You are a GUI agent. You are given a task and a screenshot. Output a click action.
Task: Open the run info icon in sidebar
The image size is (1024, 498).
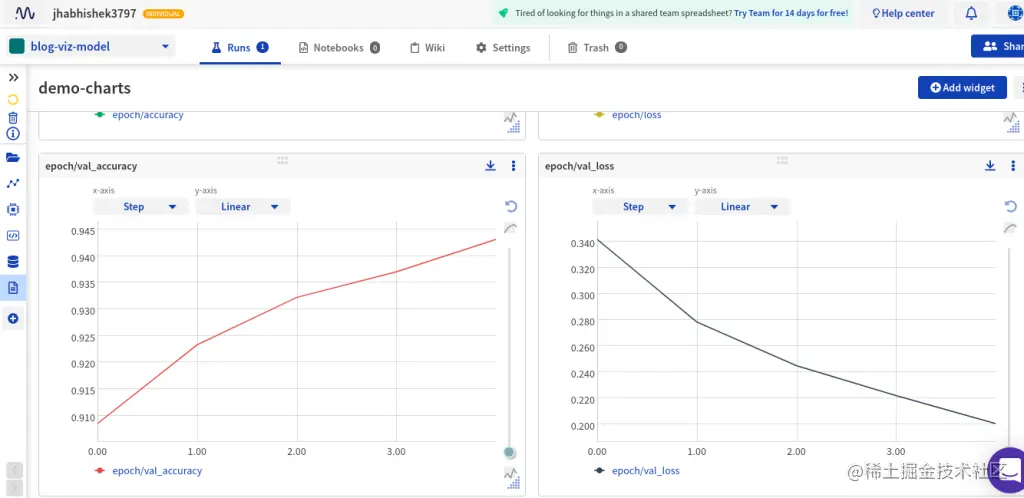pyautogui.click(x=13, y=133)
